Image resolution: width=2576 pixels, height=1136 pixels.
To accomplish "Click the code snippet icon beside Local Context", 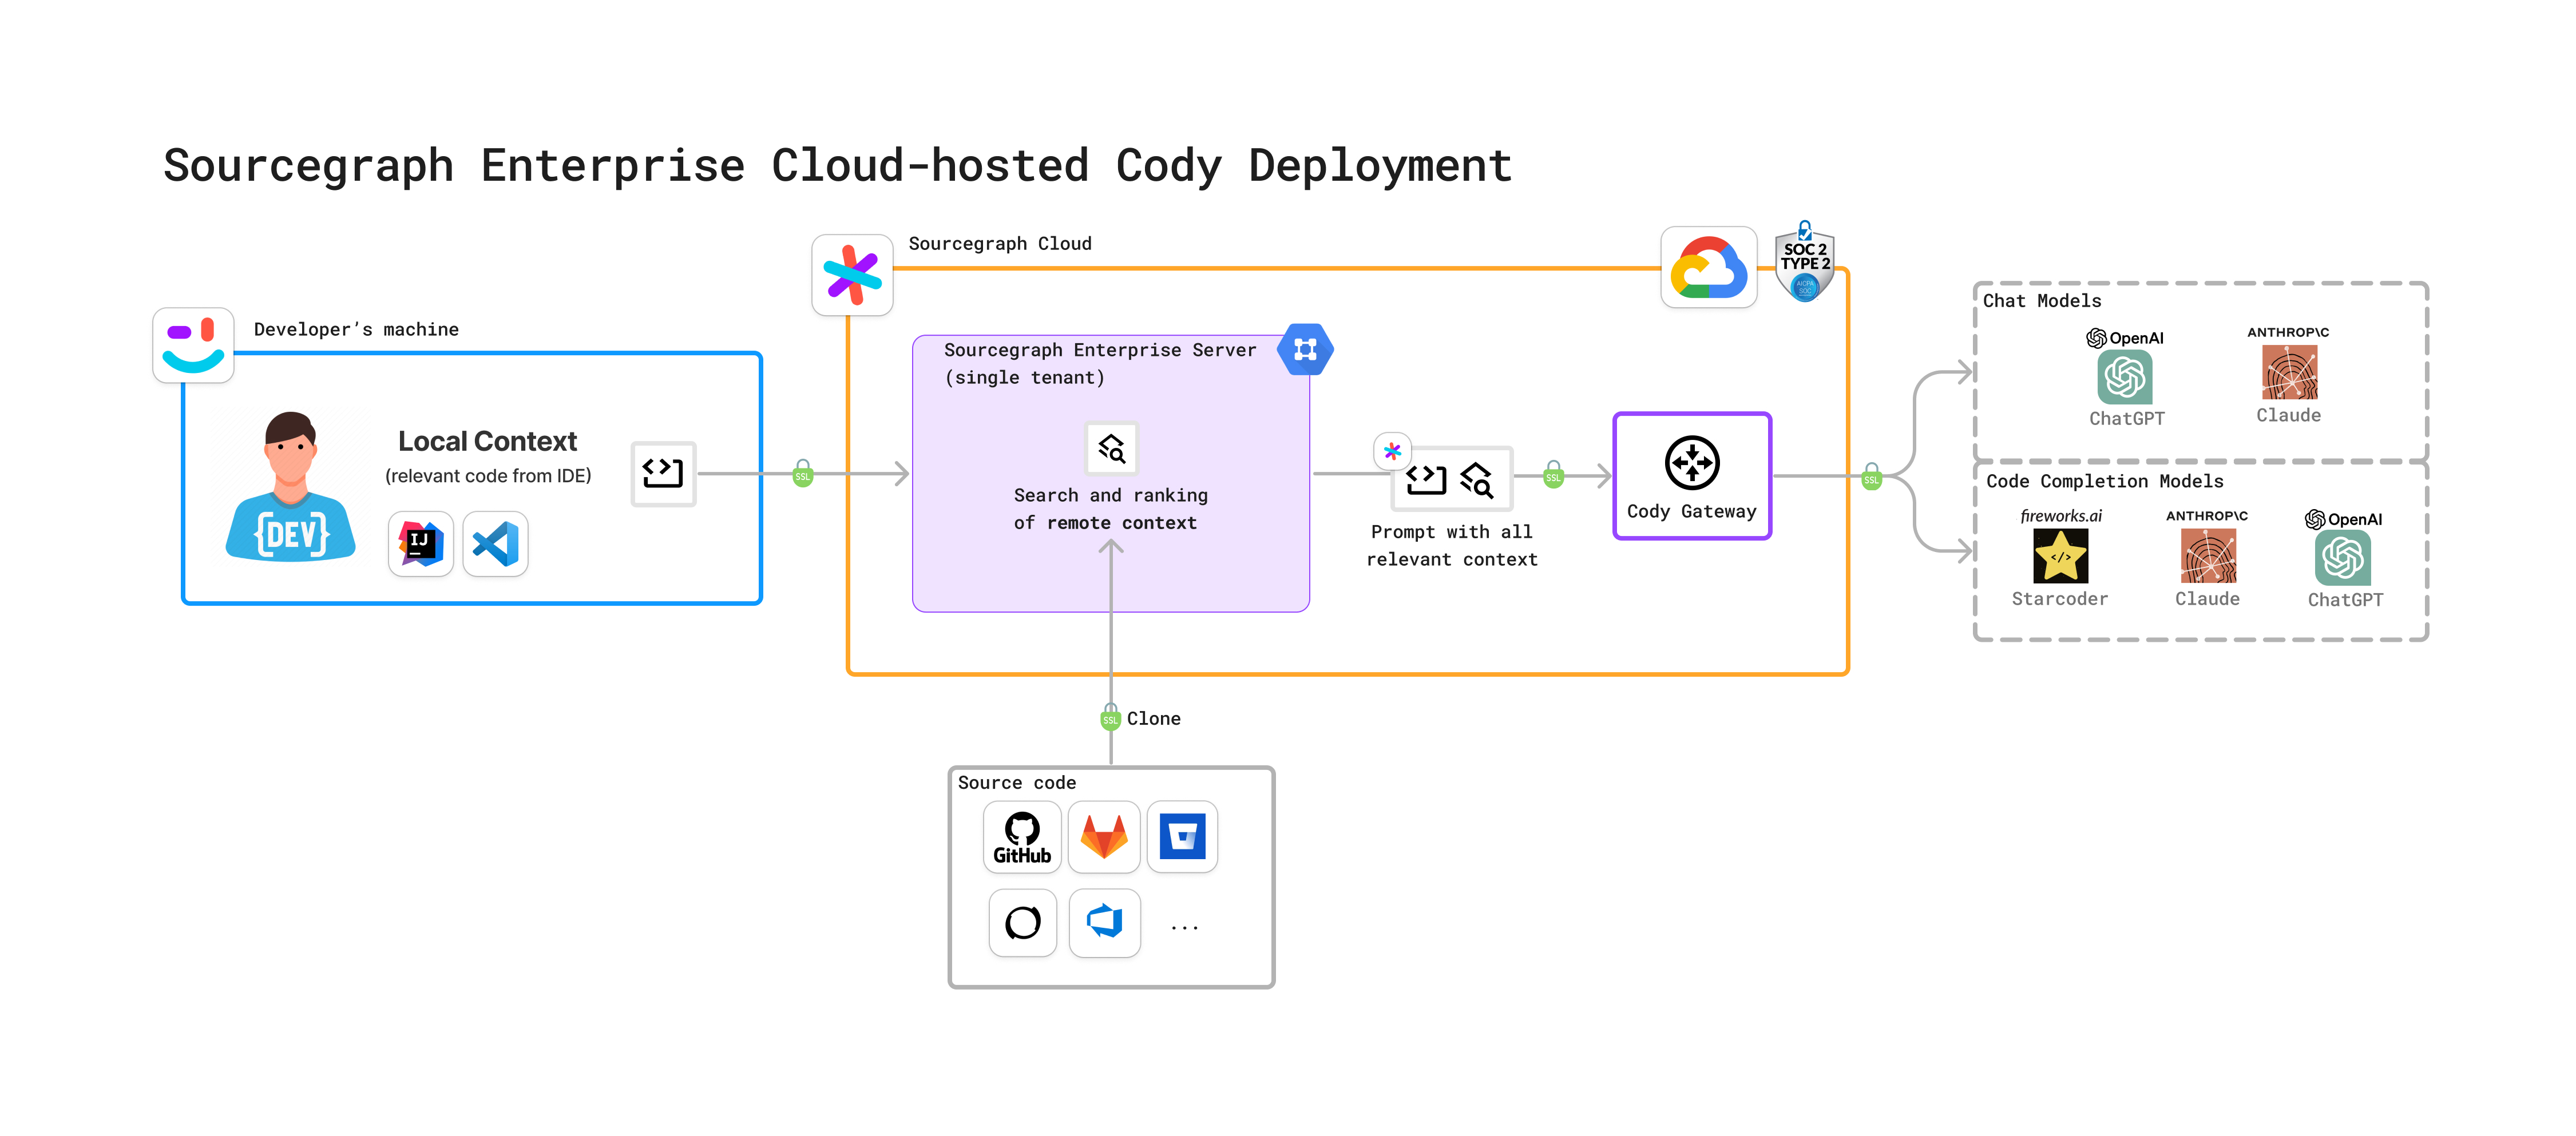I will (x=663, y=473).
